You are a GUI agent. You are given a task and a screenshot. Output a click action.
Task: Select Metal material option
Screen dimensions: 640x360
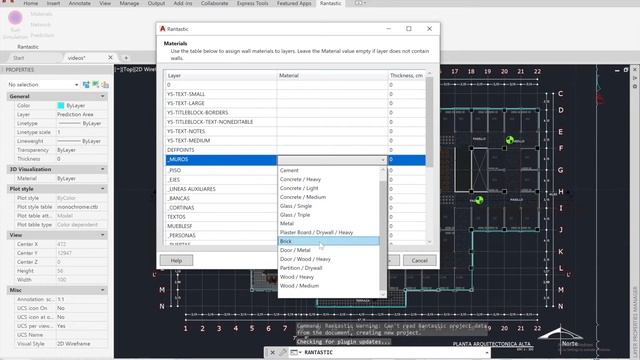[x=329, y=223]
